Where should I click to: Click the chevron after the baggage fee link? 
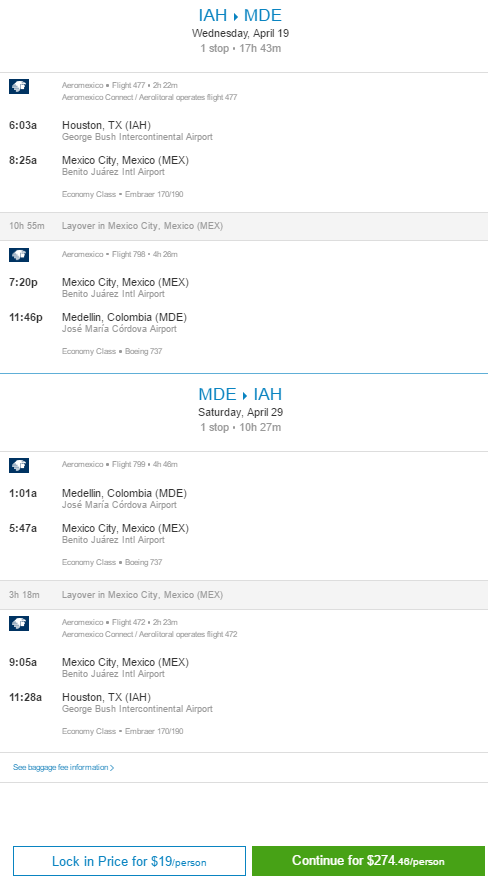click(112, 768)
